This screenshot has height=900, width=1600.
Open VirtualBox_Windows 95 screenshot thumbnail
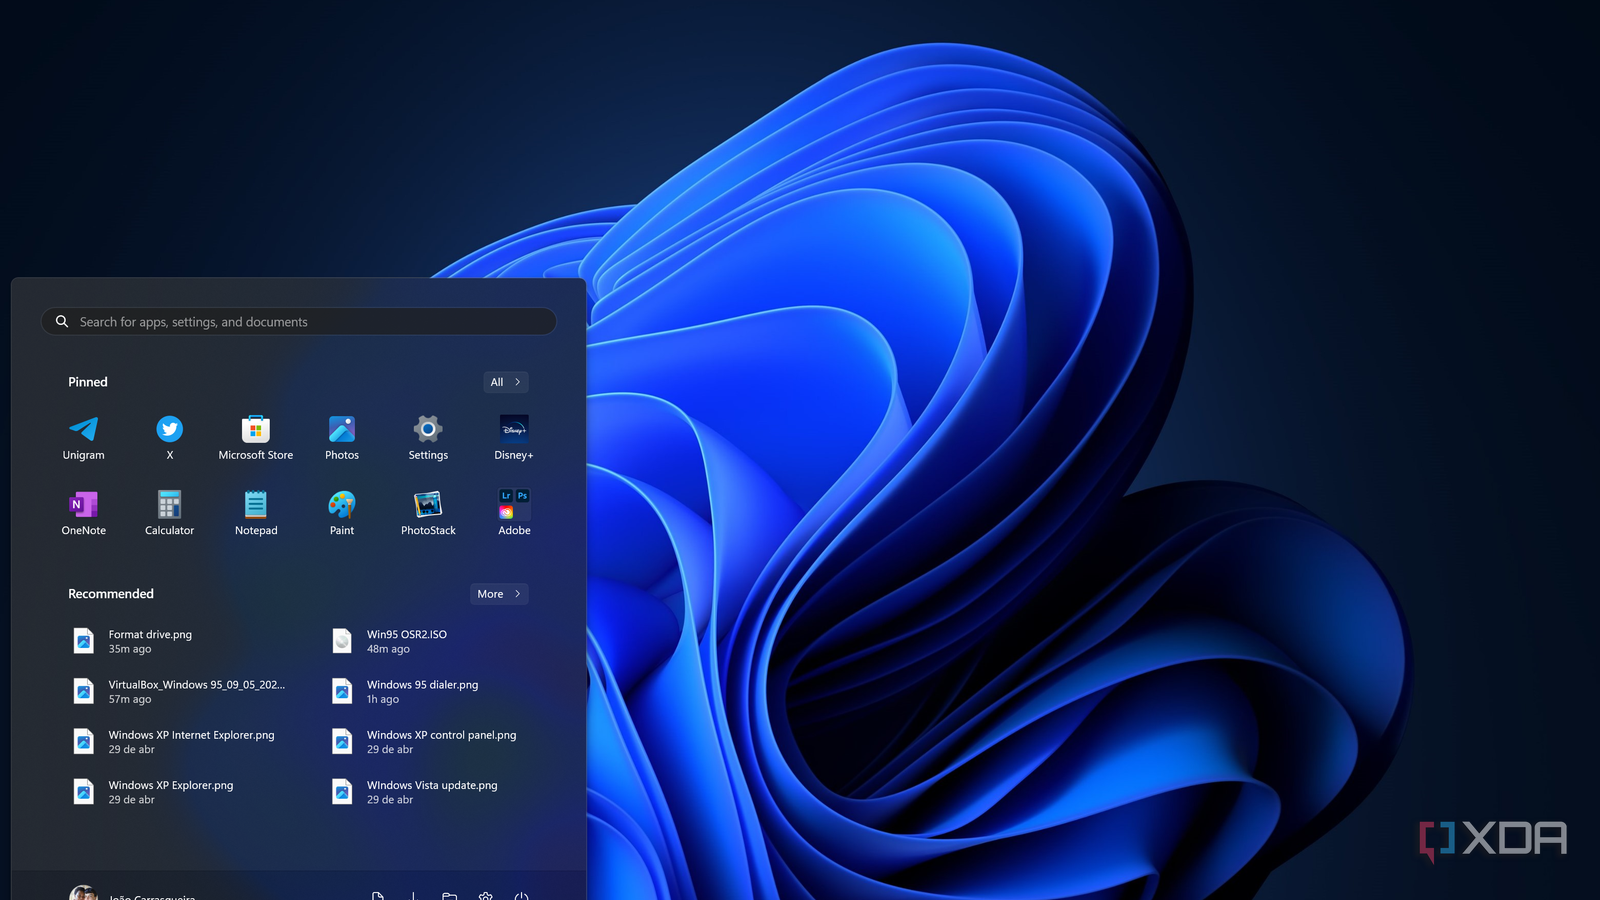pyautogui.click(x=197, y=691)
